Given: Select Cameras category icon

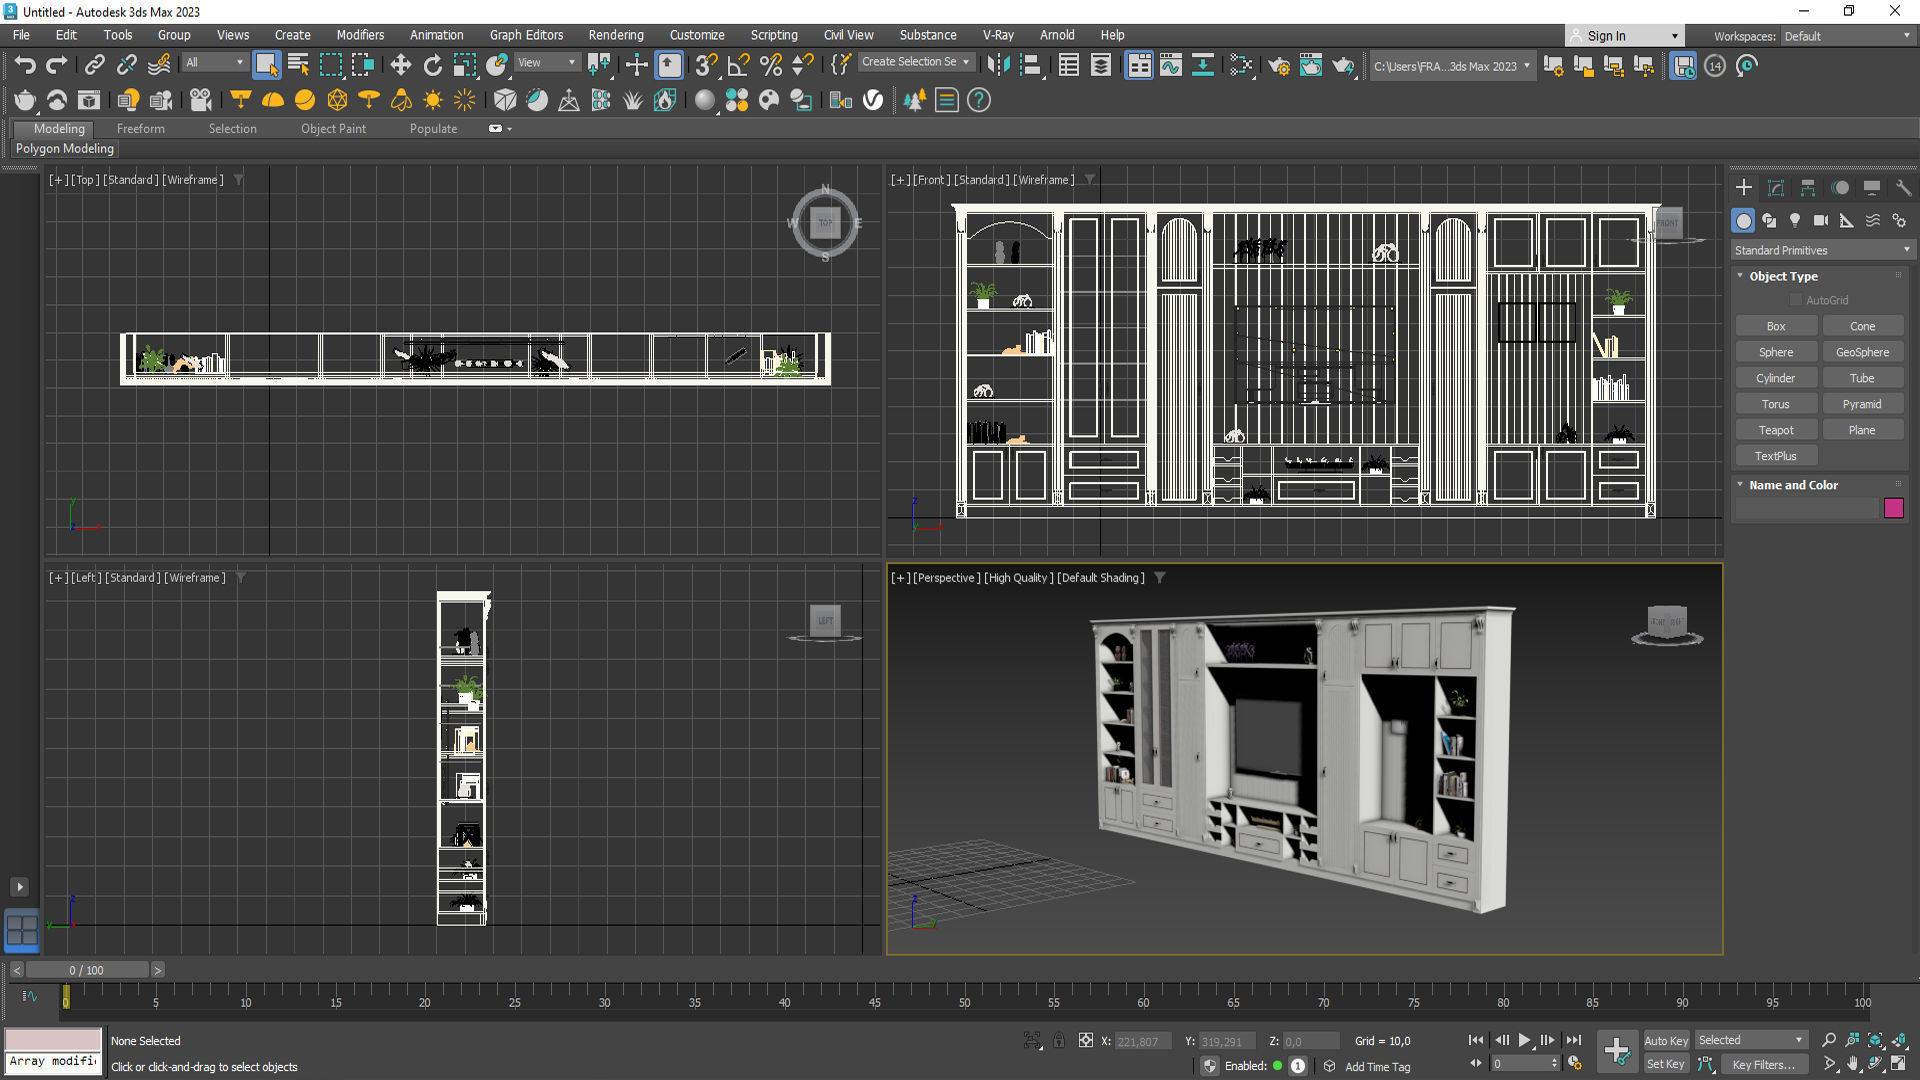Looking at the screenshot, I should coord(1821,221).
